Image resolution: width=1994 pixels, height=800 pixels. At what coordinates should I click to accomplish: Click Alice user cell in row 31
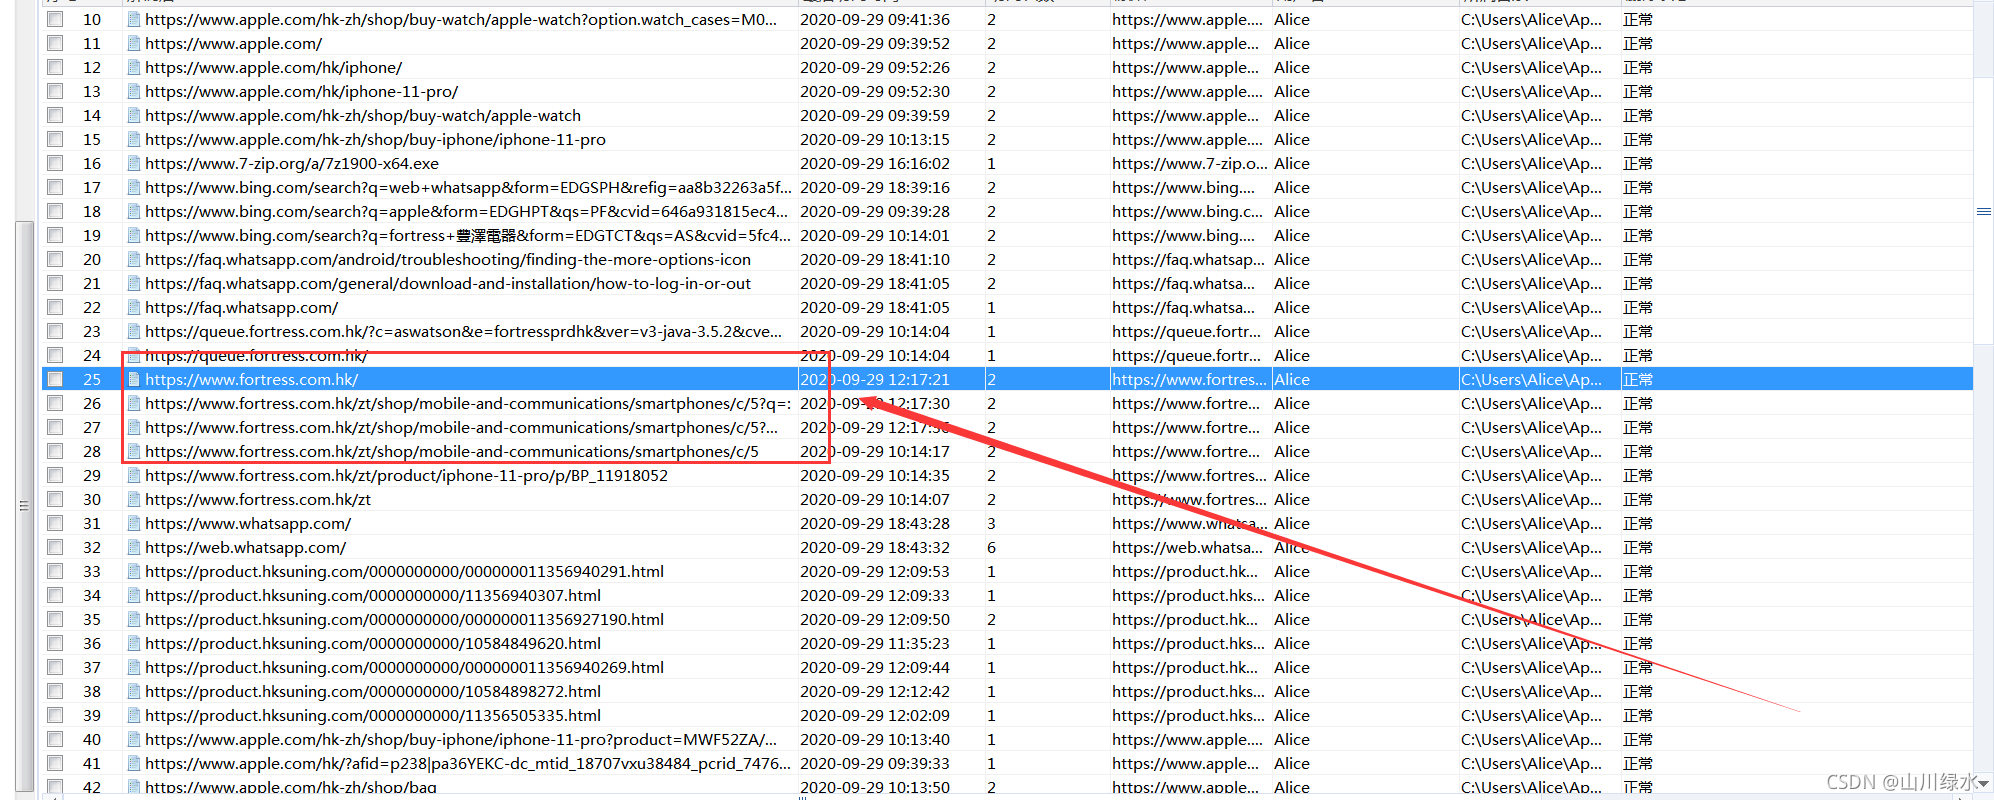(x=1291, y=523)
